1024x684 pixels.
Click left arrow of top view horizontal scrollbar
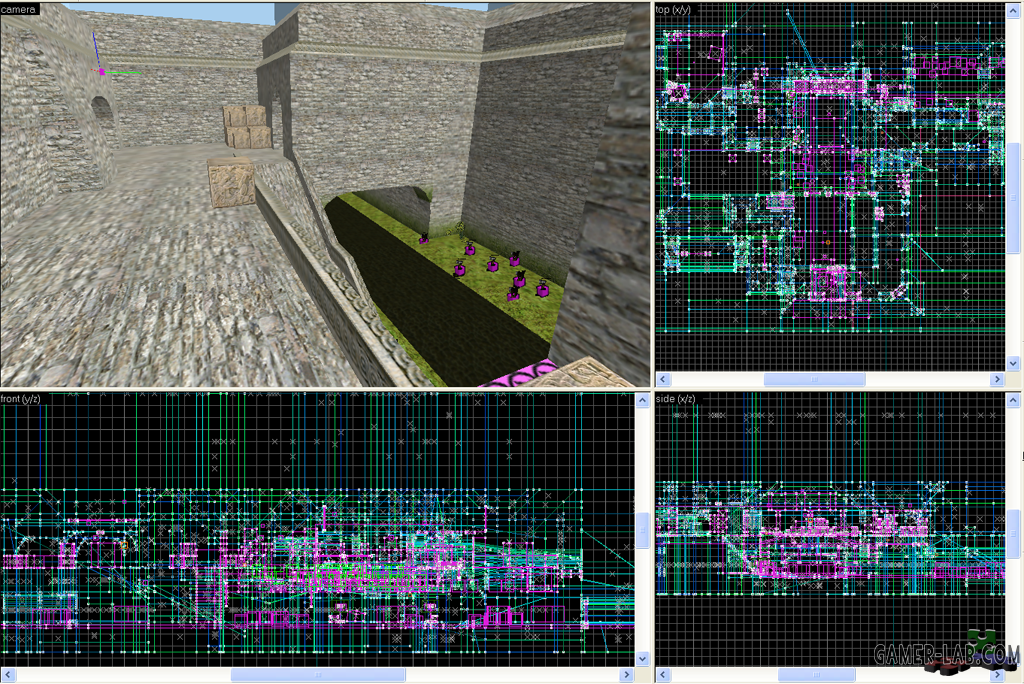tap(663, 379)
